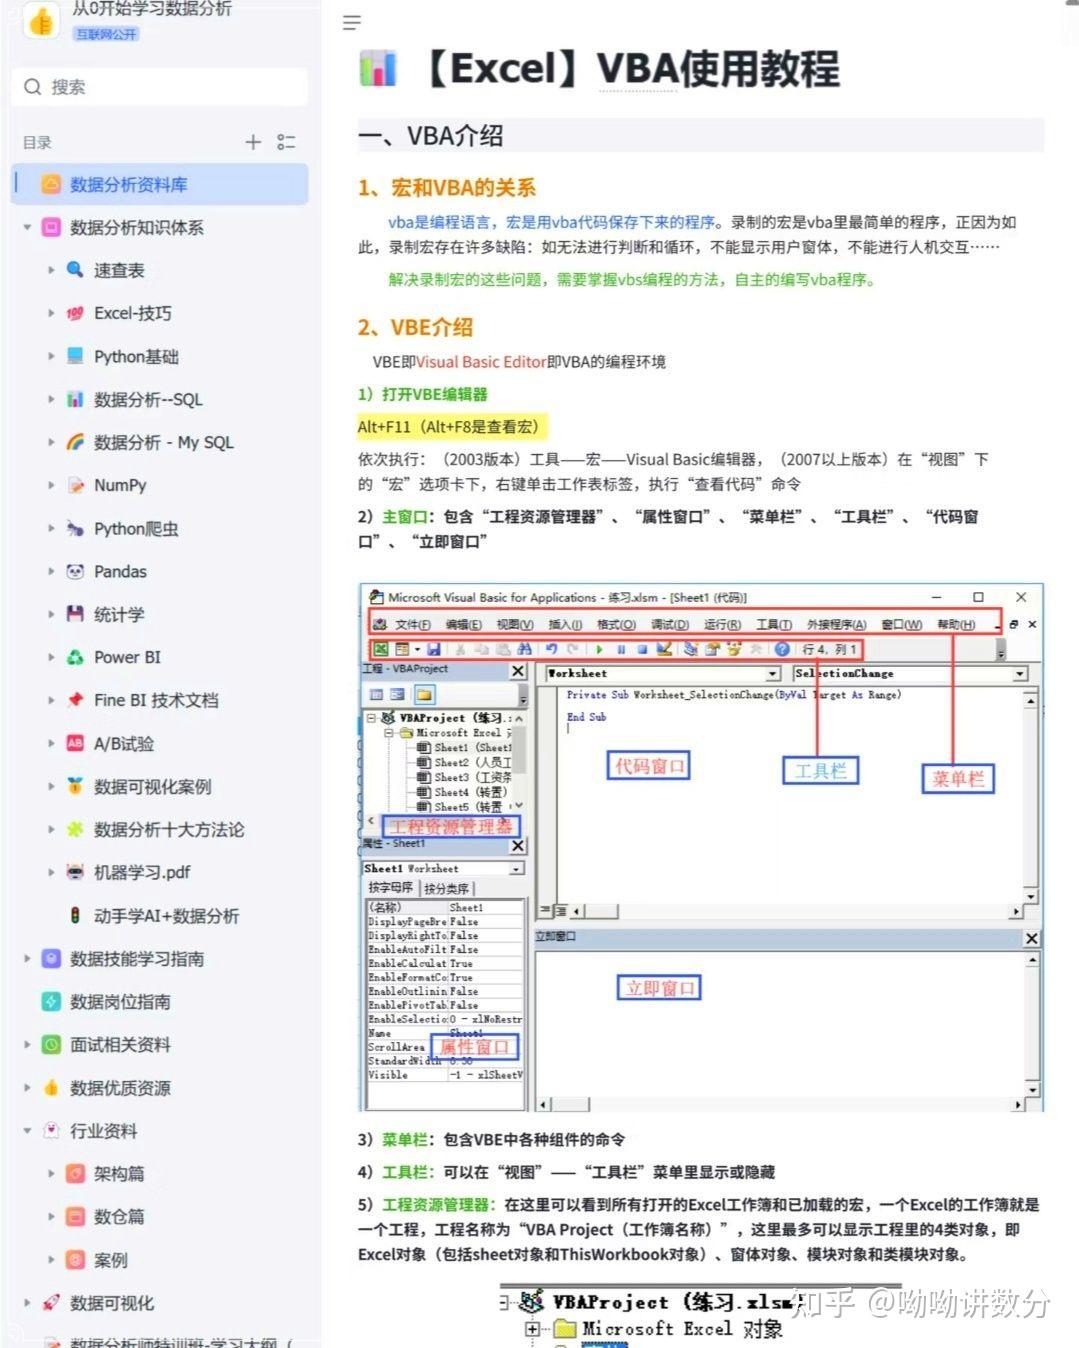
Task: Click the Power BI clover icon
Action: click(x=75, y=657)
